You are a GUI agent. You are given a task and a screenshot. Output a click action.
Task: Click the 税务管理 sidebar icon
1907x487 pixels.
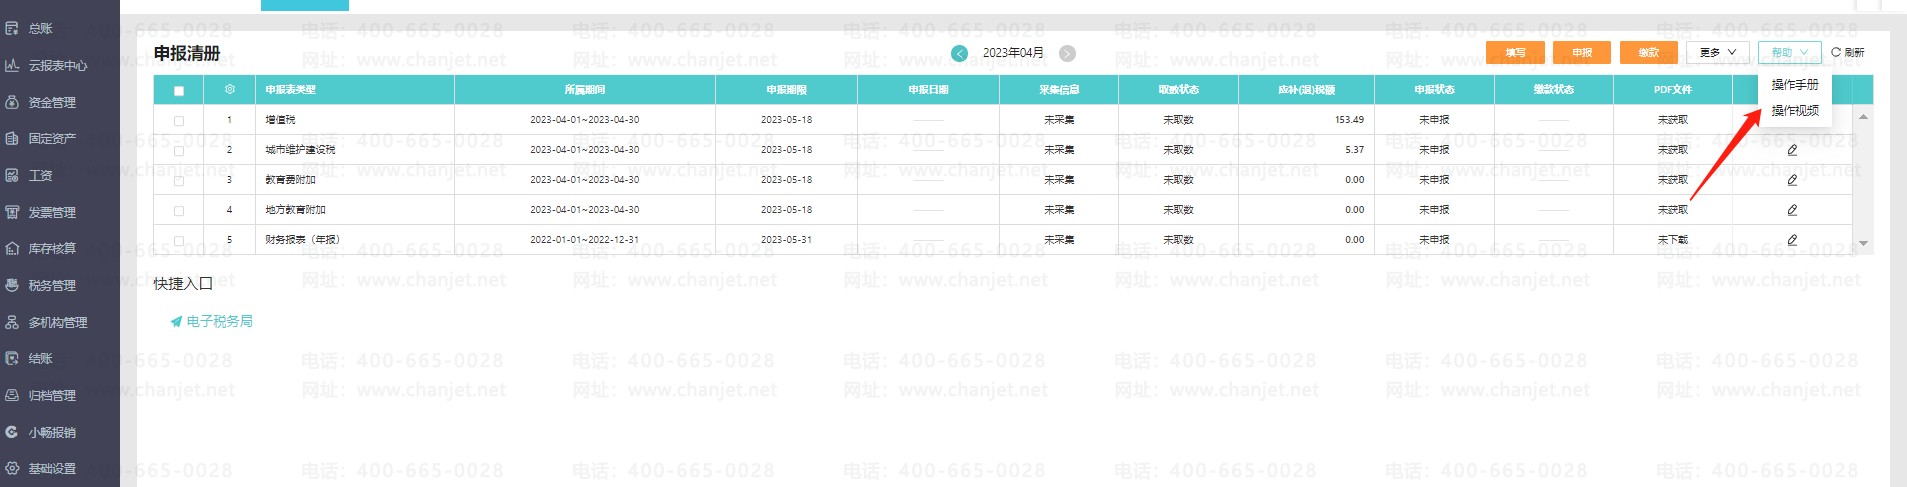pyautogui.click(x=12, y=285)
